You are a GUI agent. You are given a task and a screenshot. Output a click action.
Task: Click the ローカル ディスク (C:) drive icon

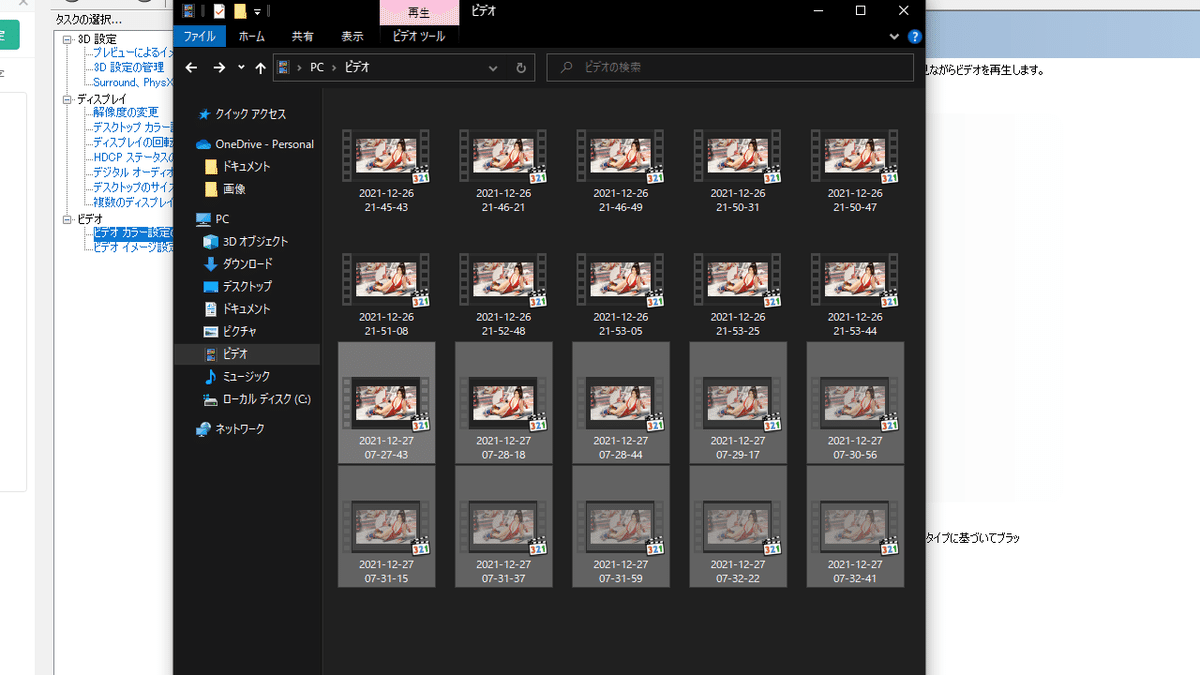point(211,399)
